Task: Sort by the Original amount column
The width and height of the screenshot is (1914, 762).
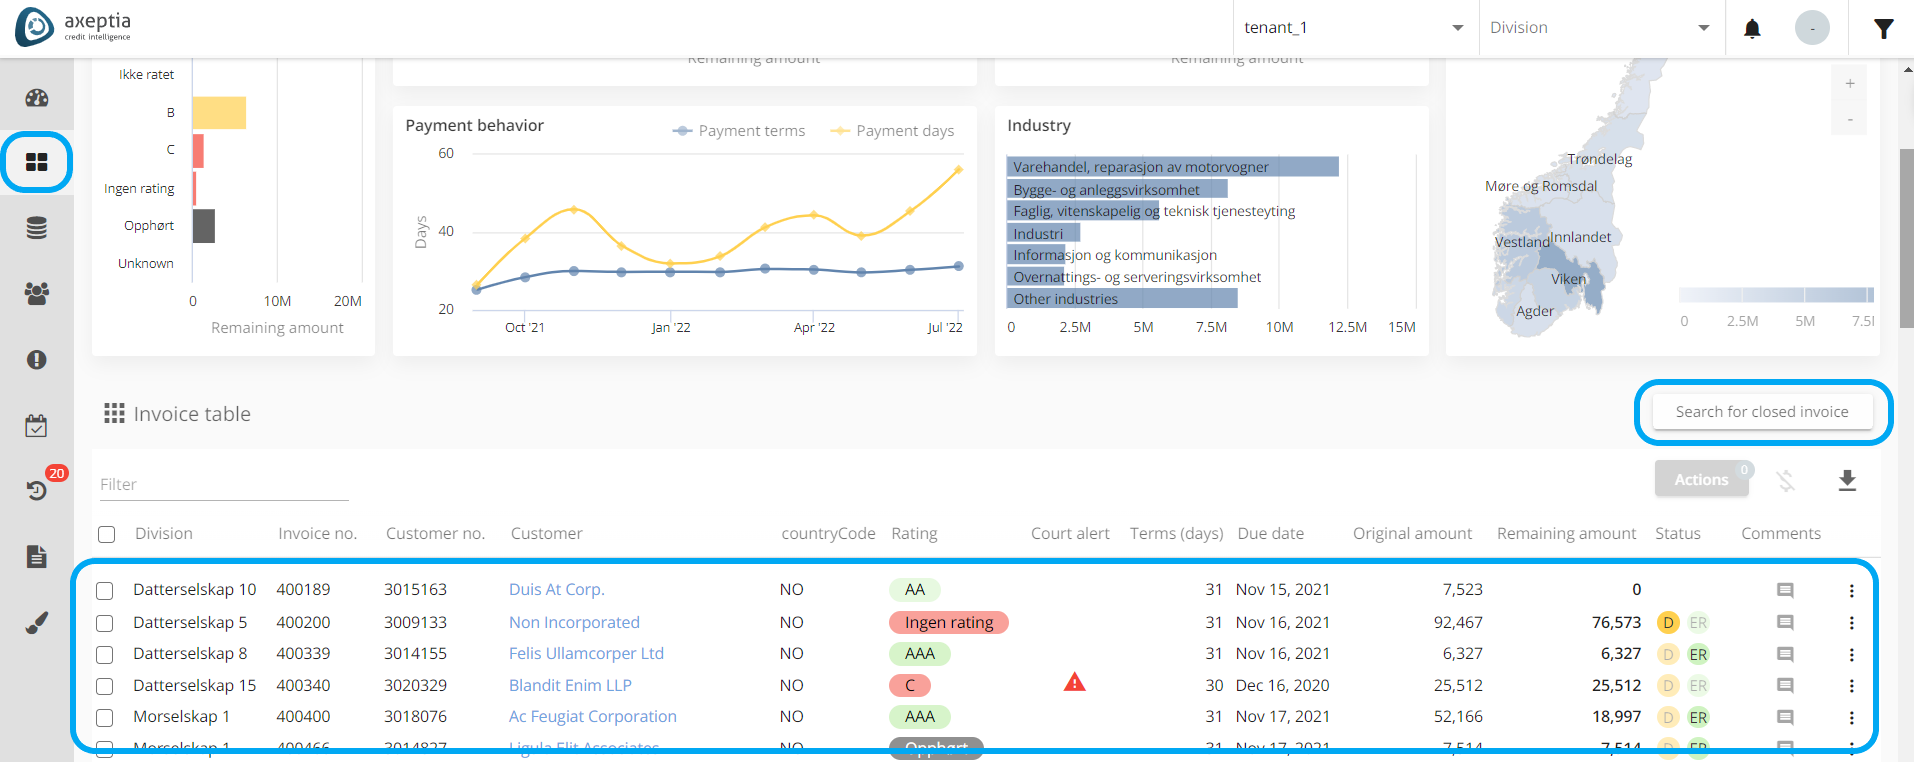Action: click(1412, 533)
